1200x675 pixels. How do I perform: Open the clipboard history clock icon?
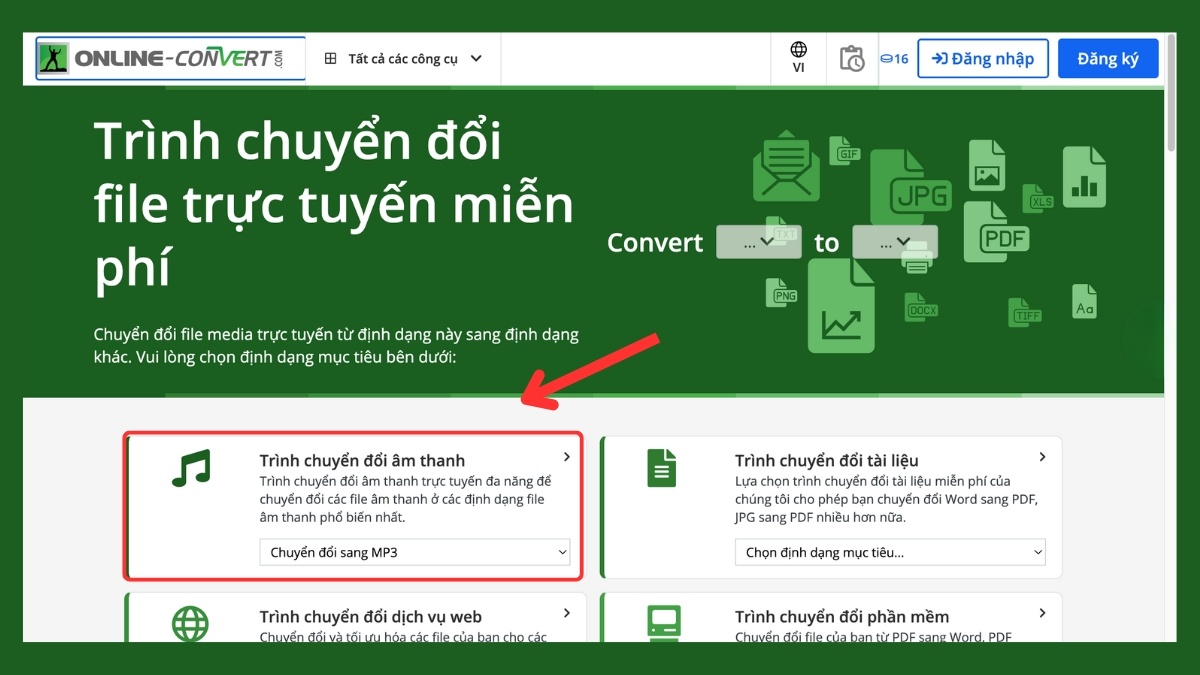click(852, 59)
